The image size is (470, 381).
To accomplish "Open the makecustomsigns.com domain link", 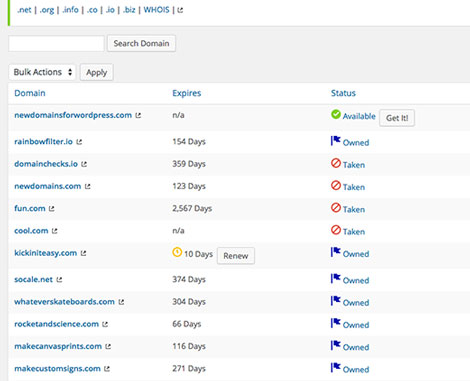I will click(57, 369).
